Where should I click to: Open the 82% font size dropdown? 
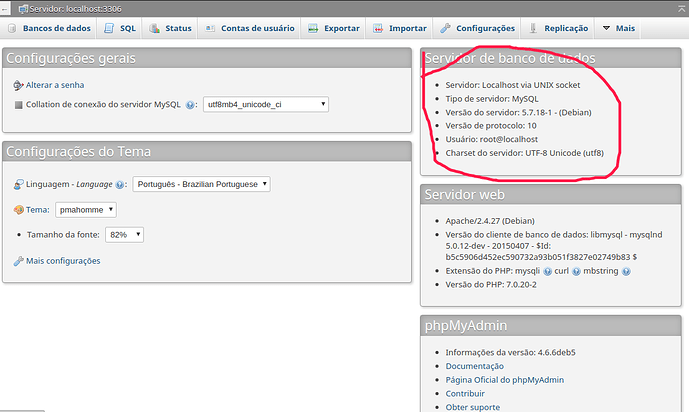click(124, 235)
